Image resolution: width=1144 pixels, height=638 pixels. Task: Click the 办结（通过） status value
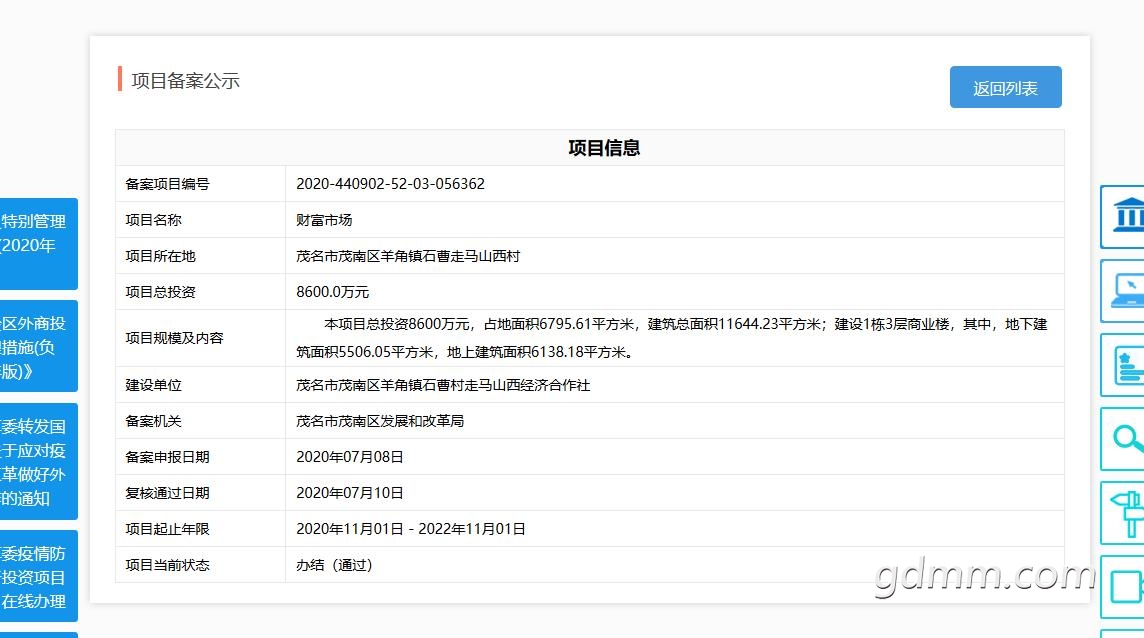tap(334, 565)
